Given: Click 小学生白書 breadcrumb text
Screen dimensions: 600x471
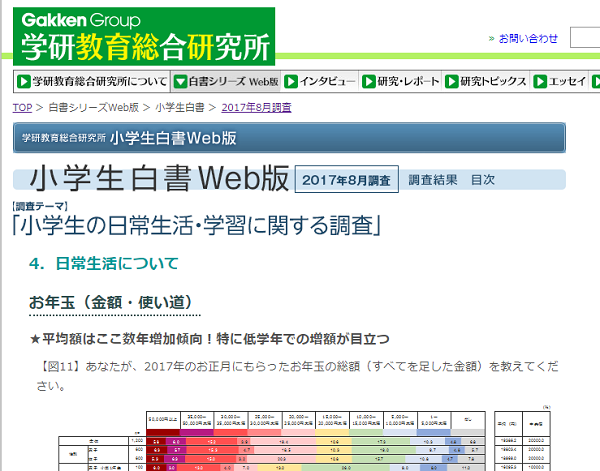Looking at the screenshot, I should click(180, 108).
